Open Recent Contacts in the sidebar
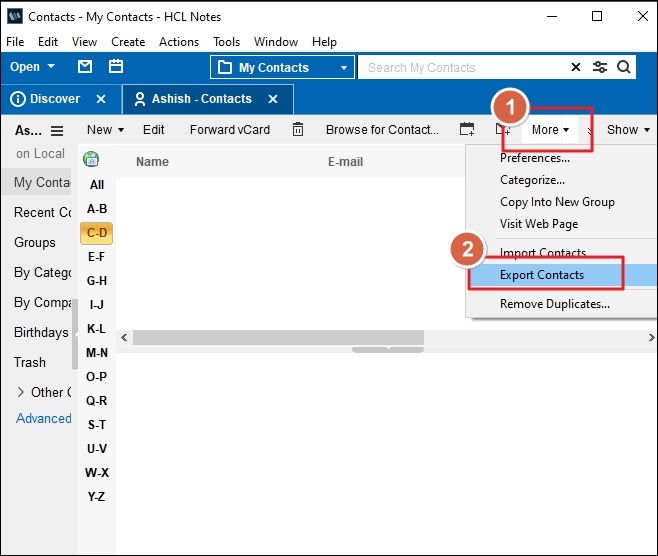658x556 pixels. click(x=42, y=212)
